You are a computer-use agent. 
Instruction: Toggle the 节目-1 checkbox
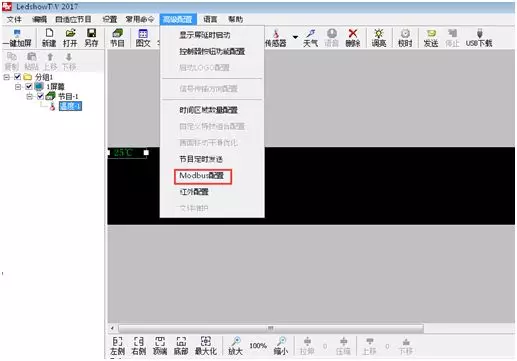[40, 96]
